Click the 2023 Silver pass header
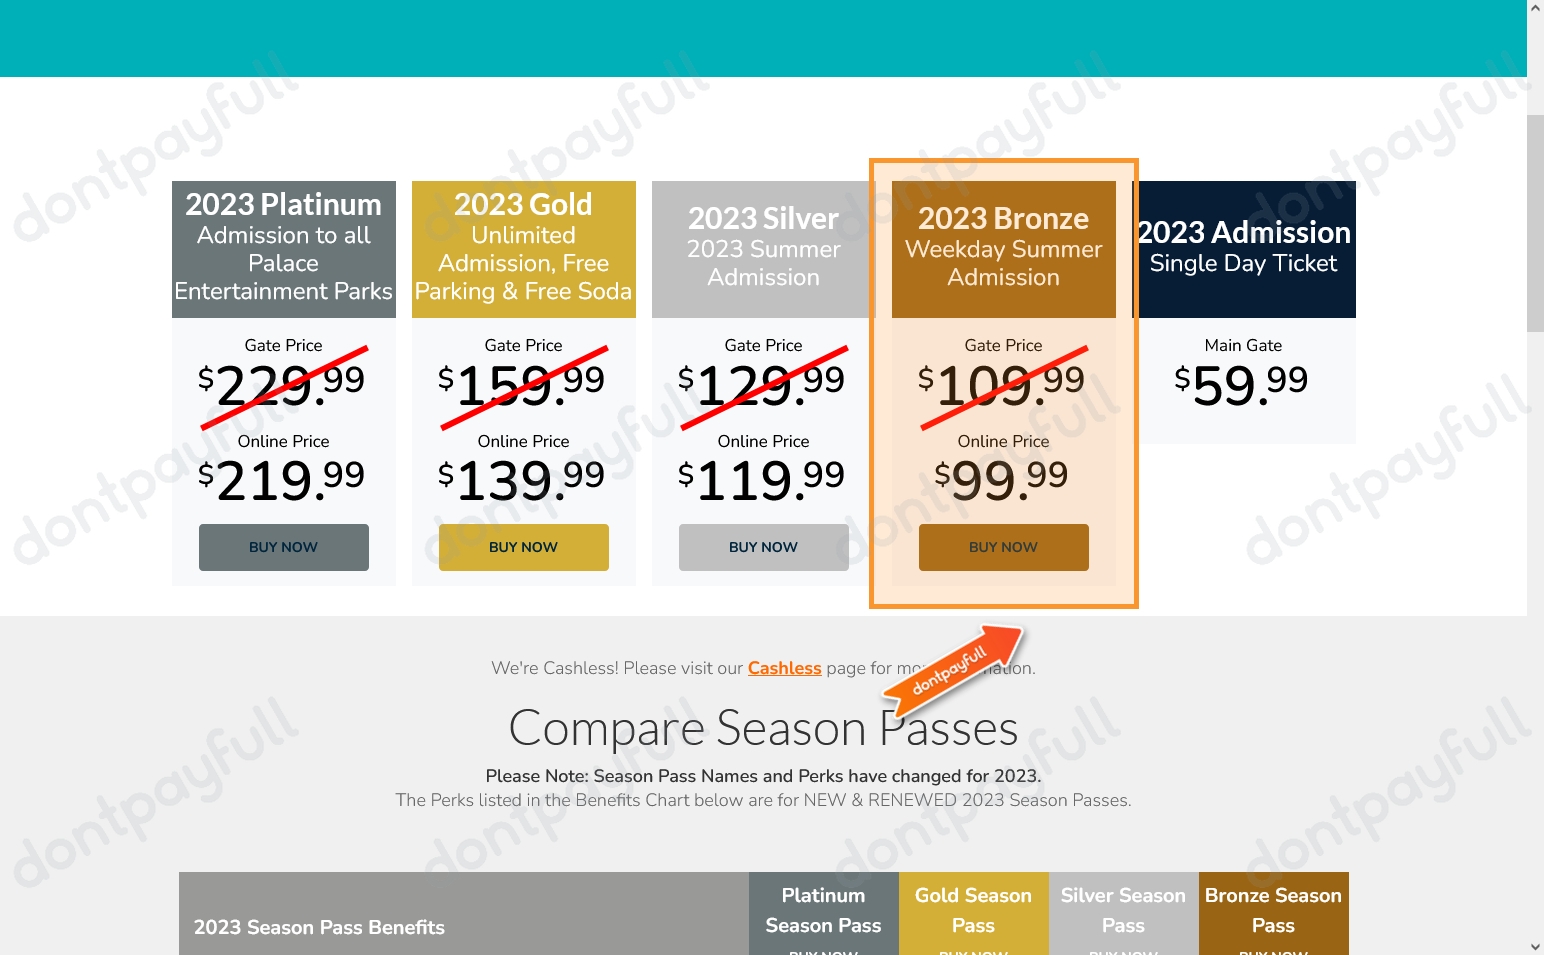 [764, 249]
